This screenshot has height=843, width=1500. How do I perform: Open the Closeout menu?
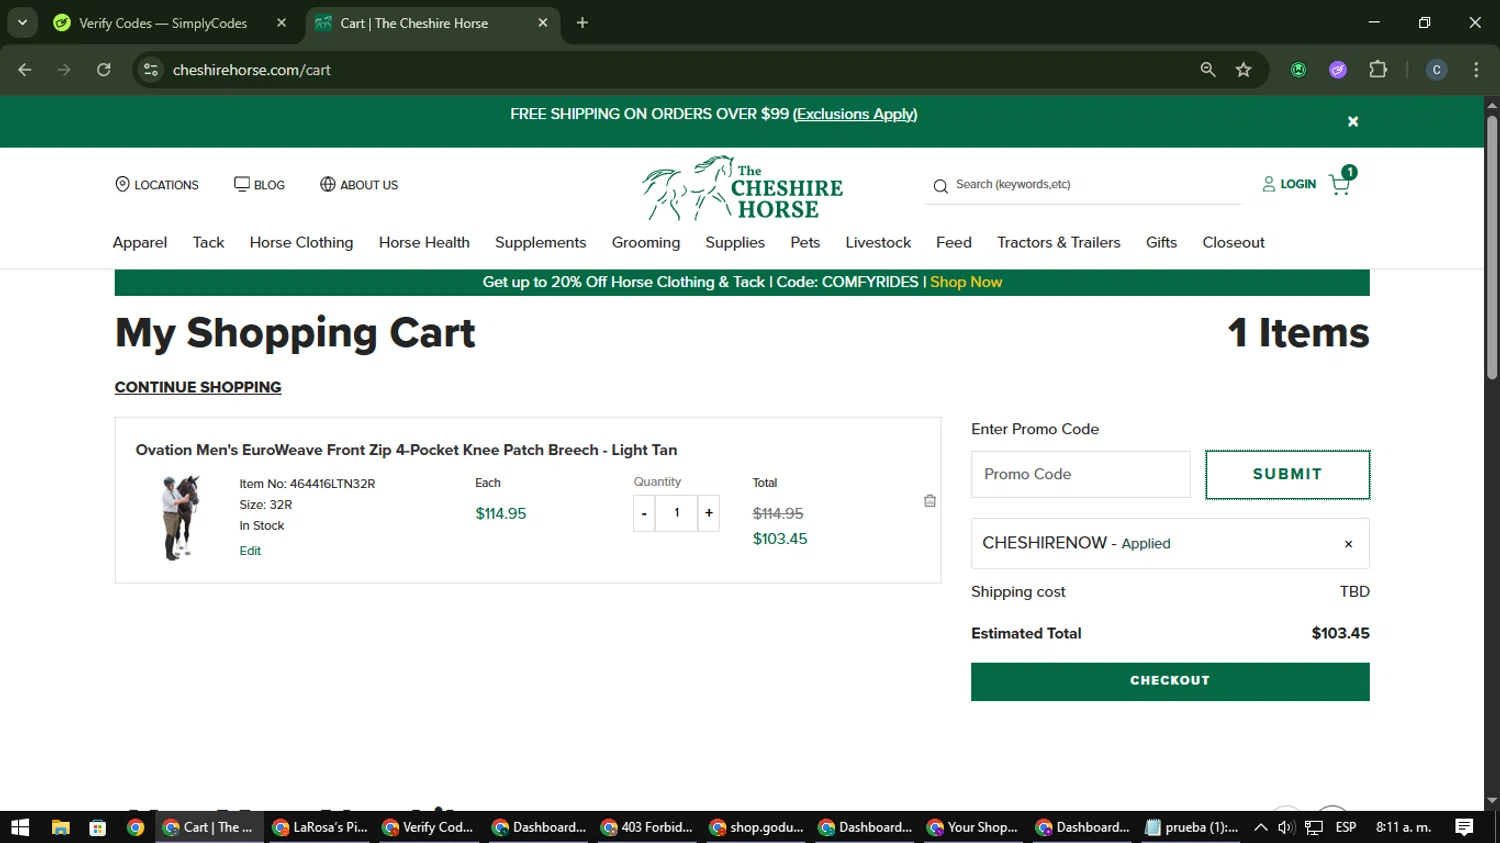(1233, 243)
